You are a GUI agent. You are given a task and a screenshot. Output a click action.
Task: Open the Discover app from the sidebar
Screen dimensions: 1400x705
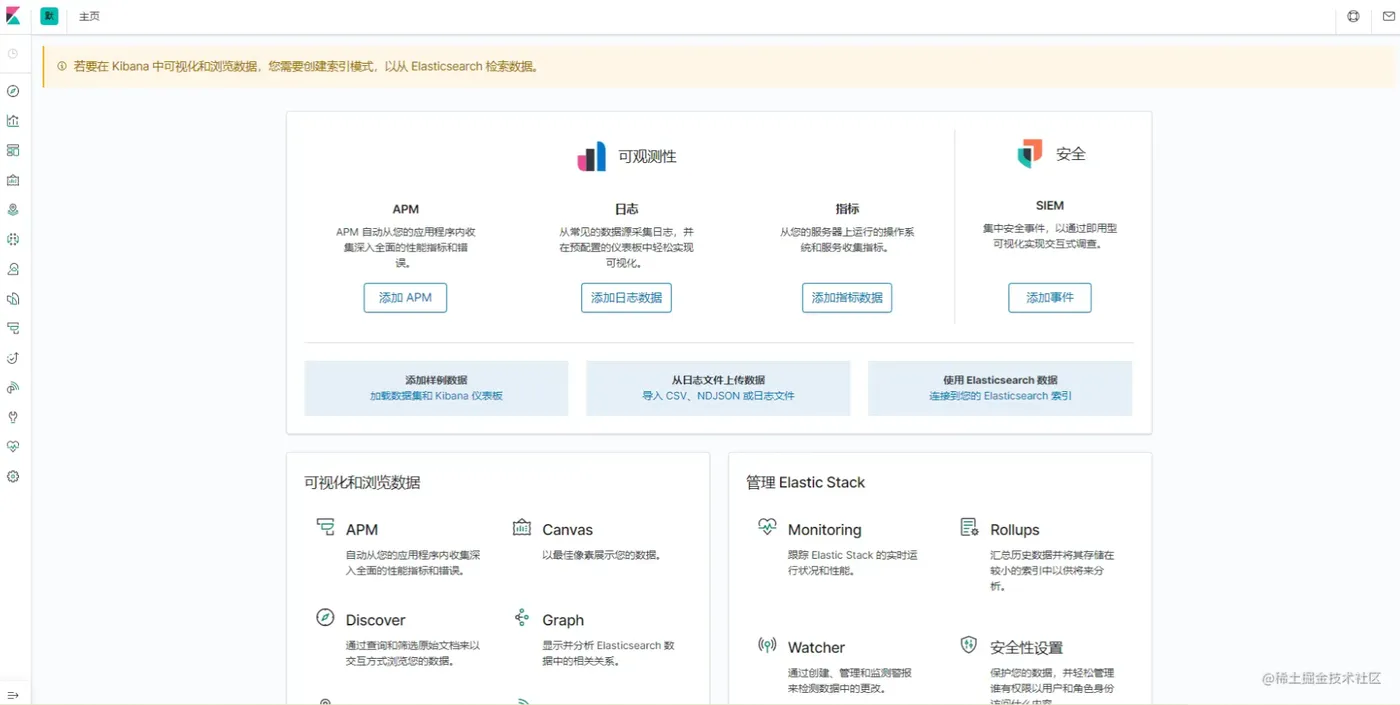tap(13, 91)
